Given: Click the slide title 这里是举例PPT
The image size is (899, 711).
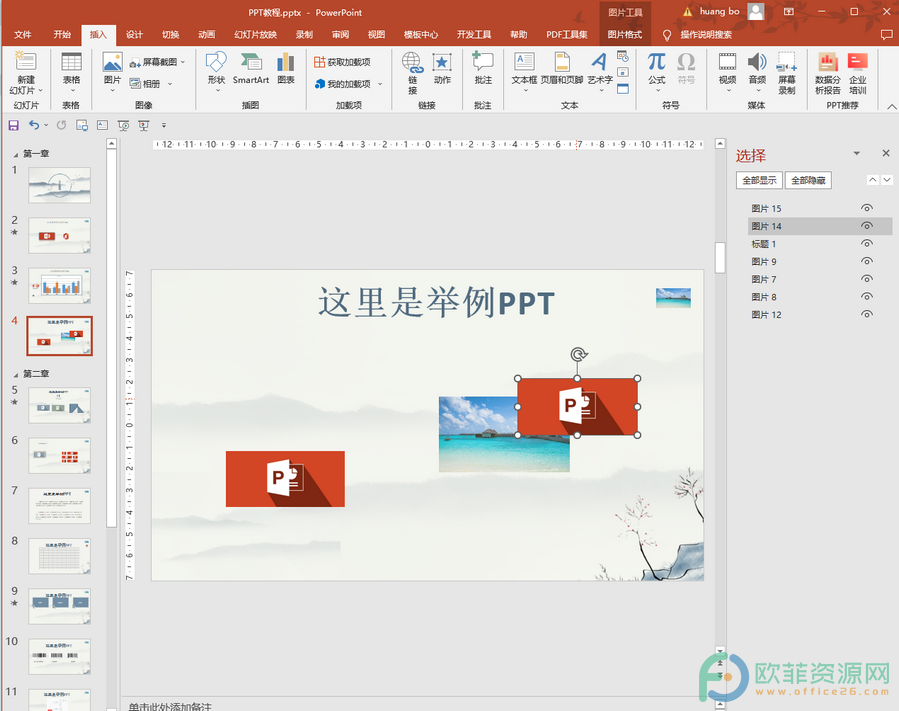Looking at the screenshot, I should pos(436,303).
